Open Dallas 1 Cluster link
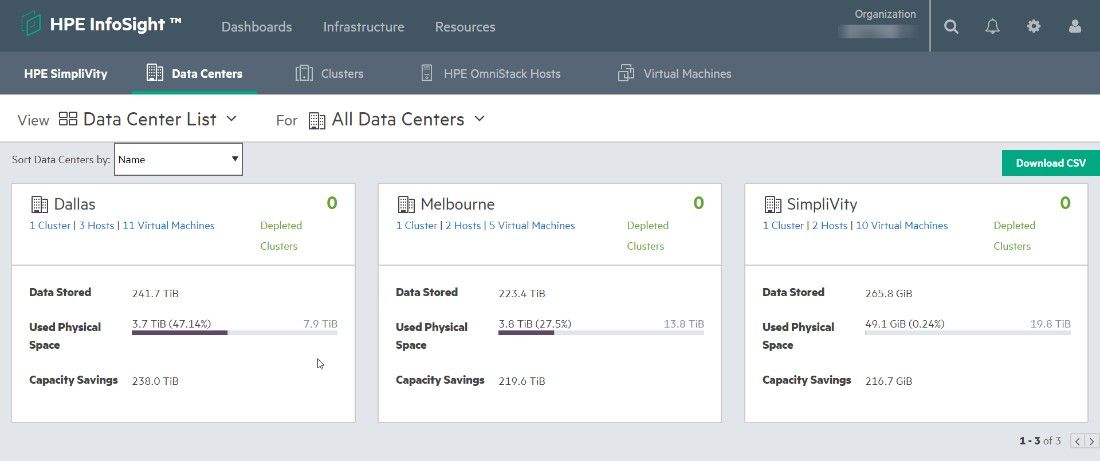 pos(50,225)
